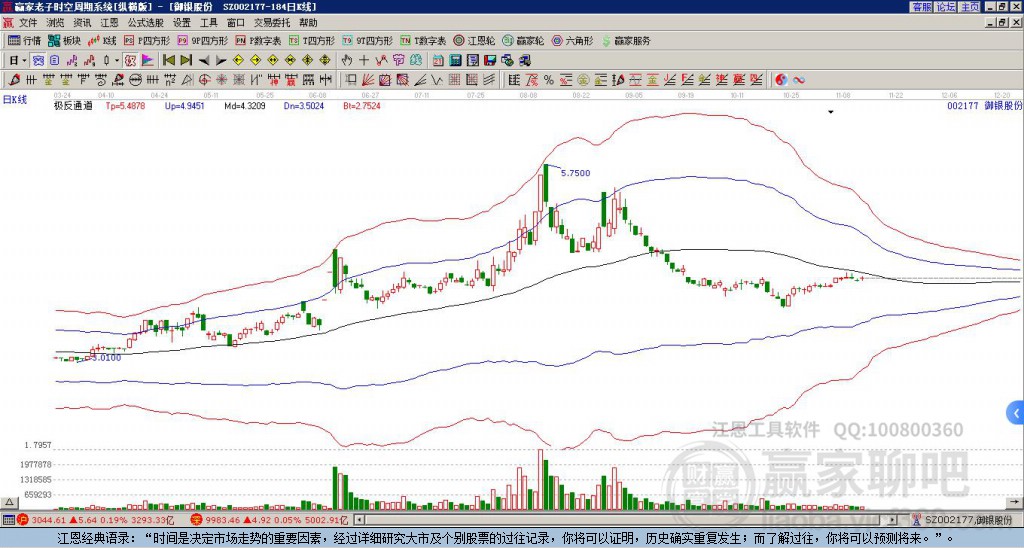This screenshot has height=548, width=1024.
Task: Click the 日K线 label
Action: (15, 99)
